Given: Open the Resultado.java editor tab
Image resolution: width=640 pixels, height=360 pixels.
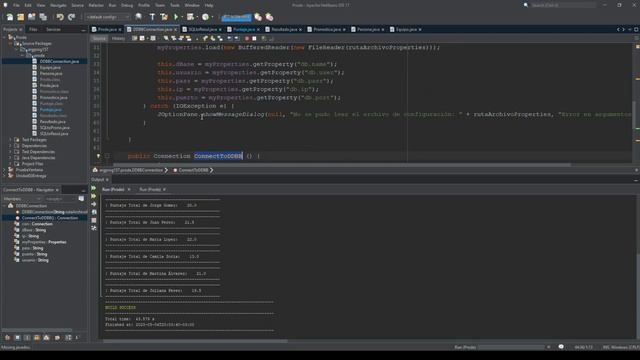Looking at the screenshot, I should tap(284, 29).
